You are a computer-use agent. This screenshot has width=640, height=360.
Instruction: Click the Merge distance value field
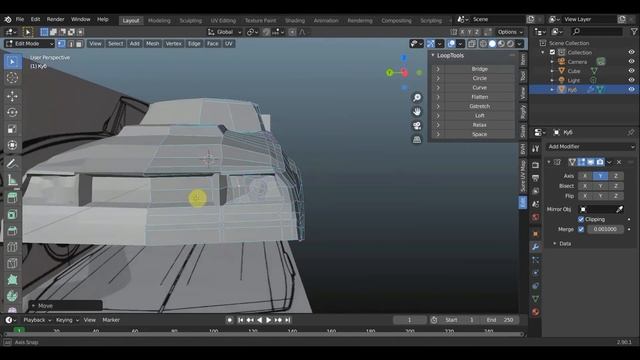pyautogui.click(x=605, y=229)
